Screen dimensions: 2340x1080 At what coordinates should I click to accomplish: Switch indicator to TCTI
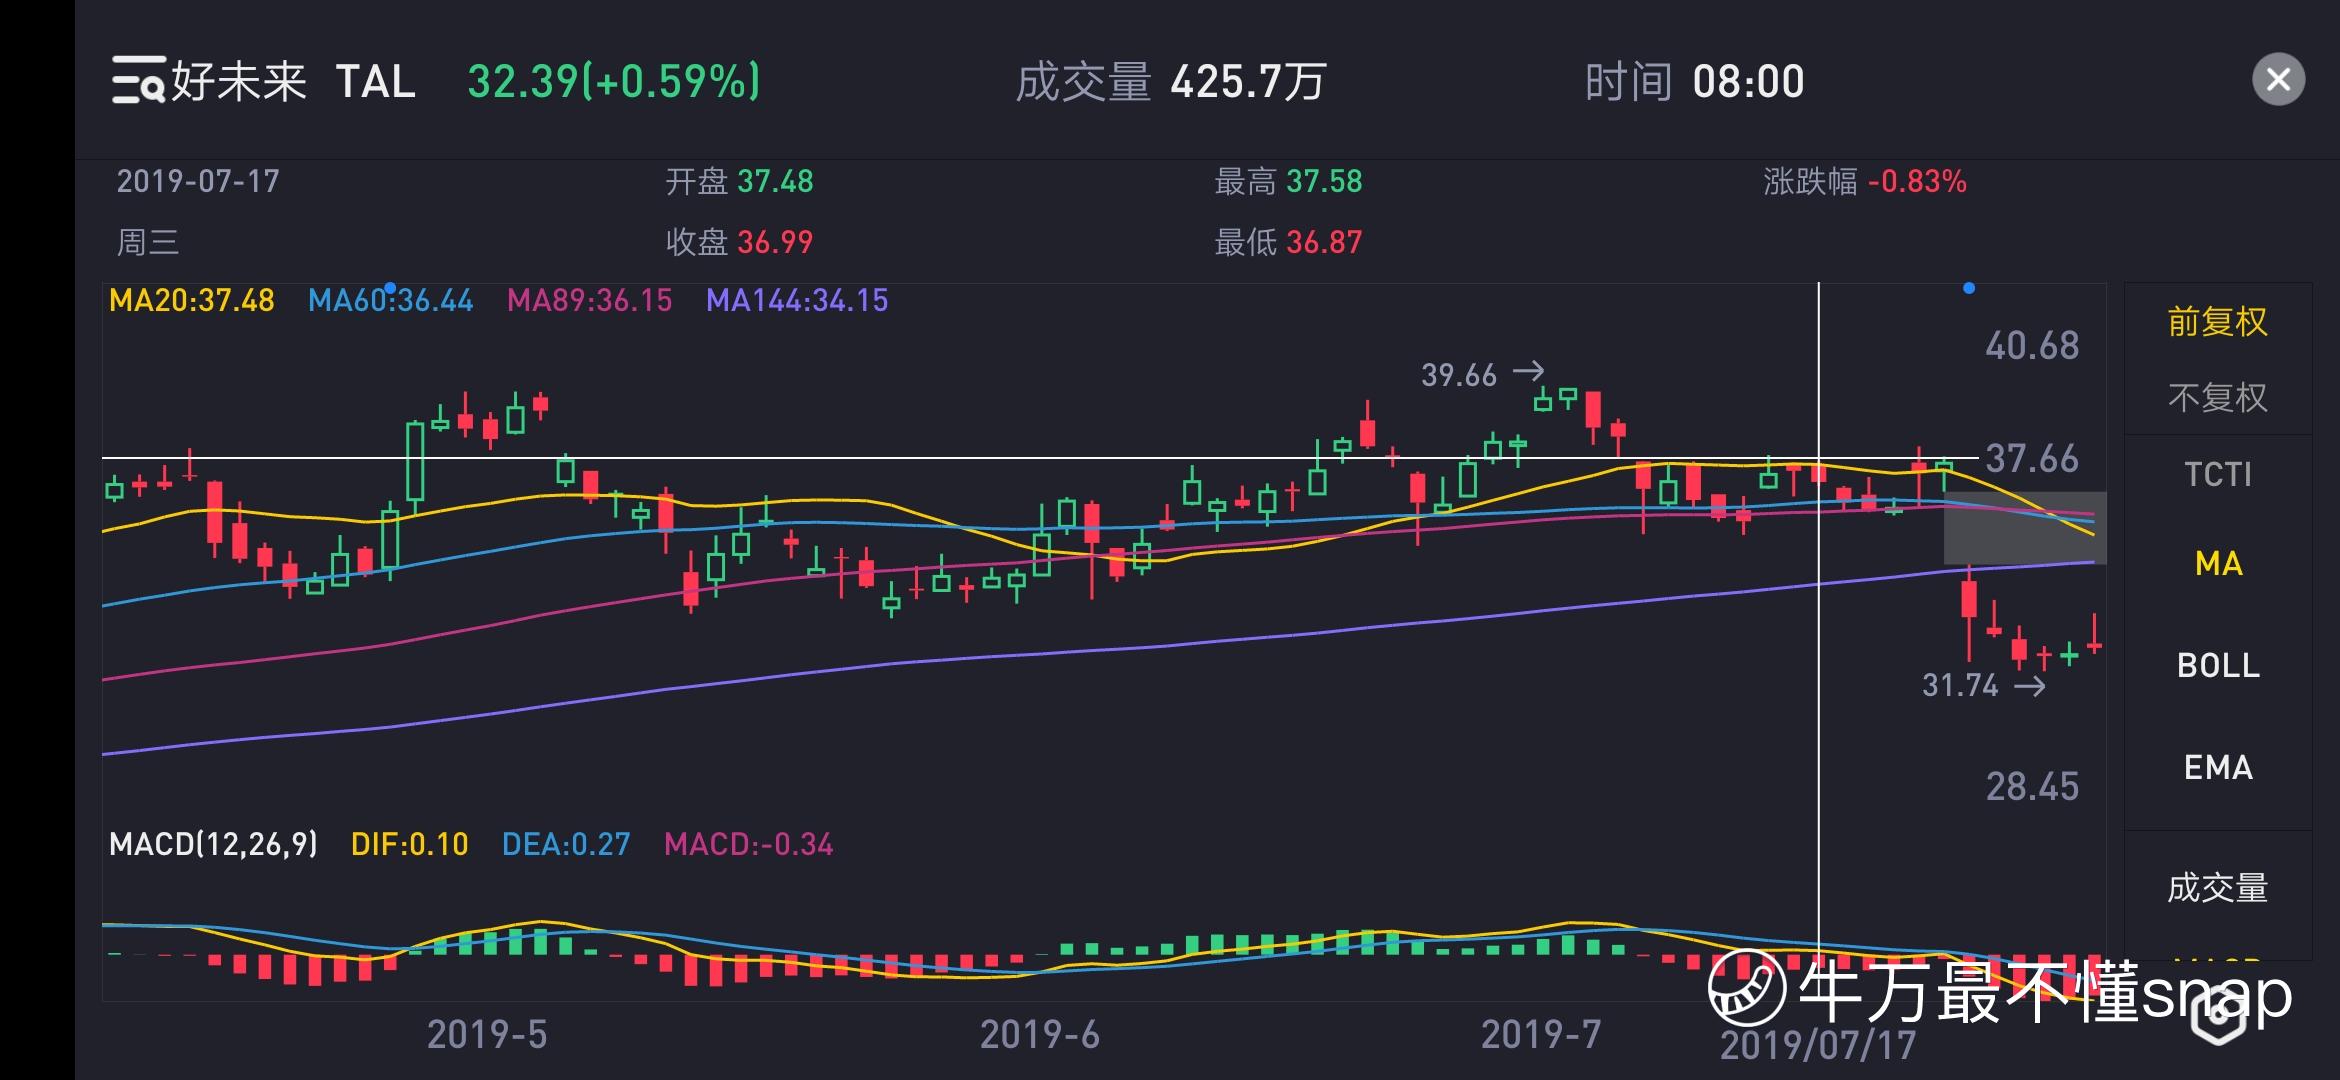coord(2217,474)
